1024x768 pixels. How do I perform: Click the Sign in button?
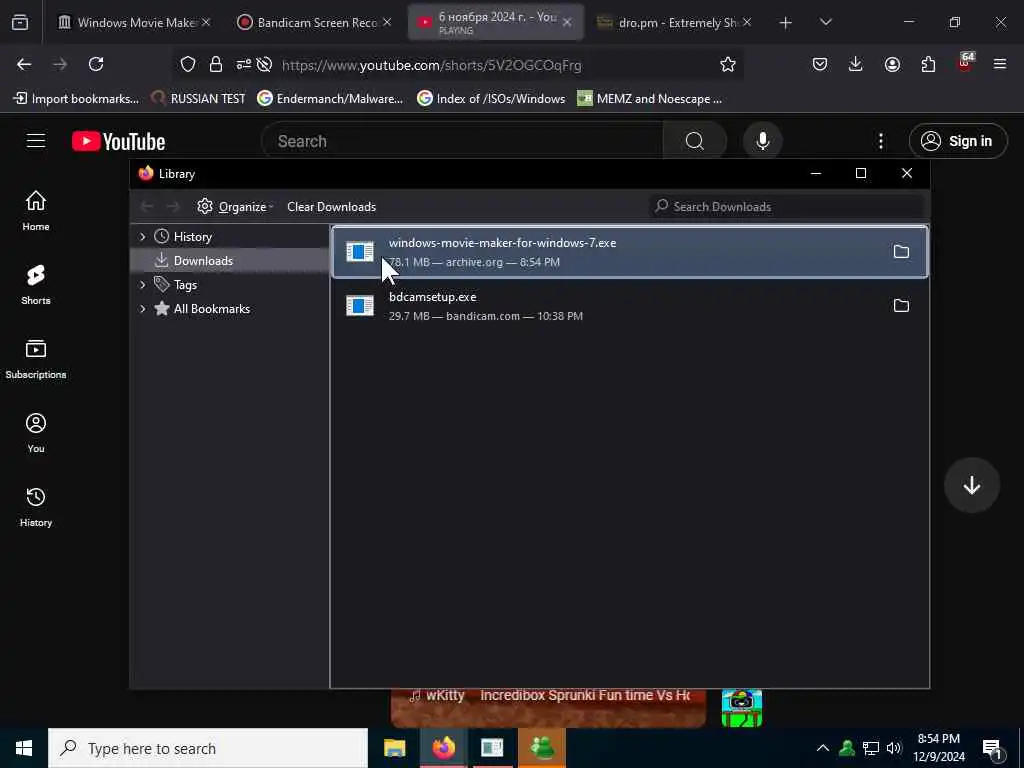point(958,141)
